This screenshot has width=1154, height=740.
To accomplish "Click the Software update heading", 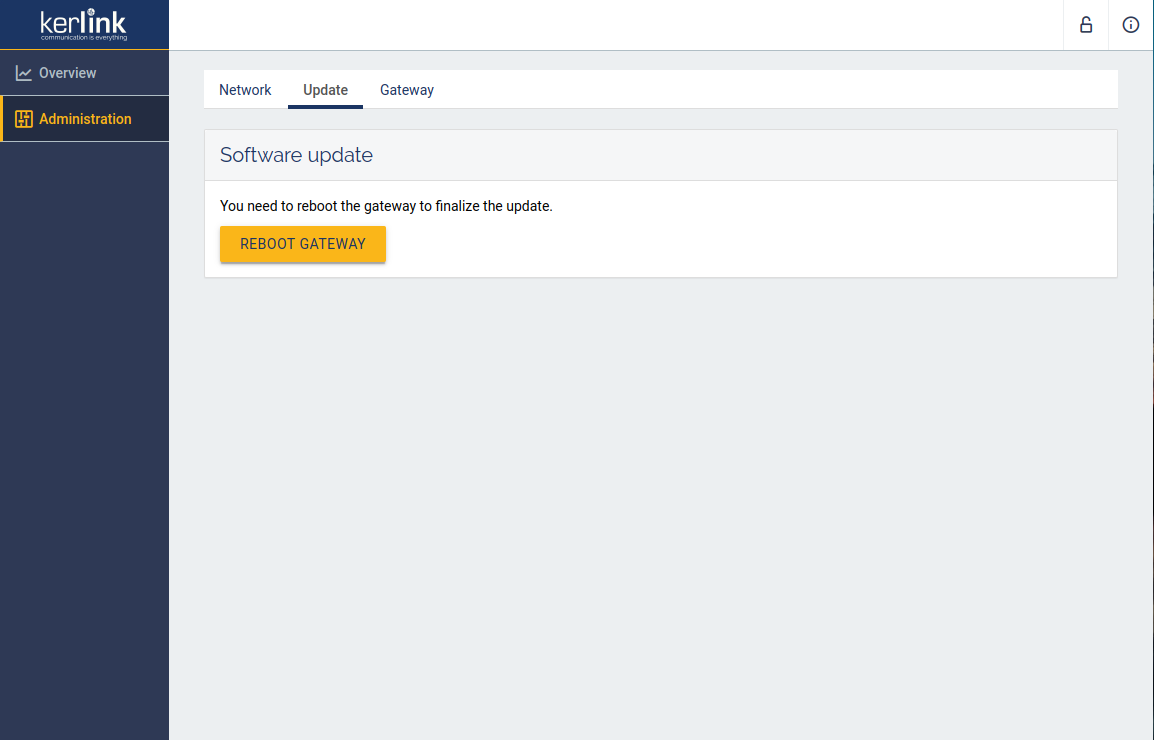I will tap(296, 155).
